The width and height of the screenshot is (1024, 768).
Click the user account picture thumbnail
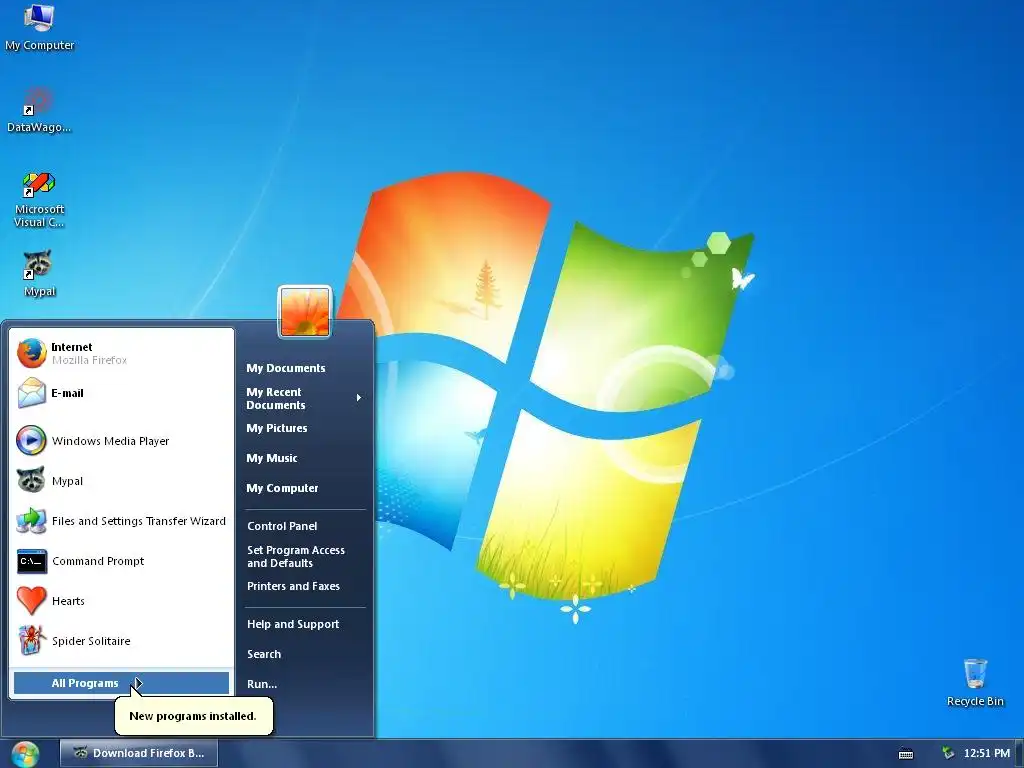pyautogui.click(x=305, y=312)
